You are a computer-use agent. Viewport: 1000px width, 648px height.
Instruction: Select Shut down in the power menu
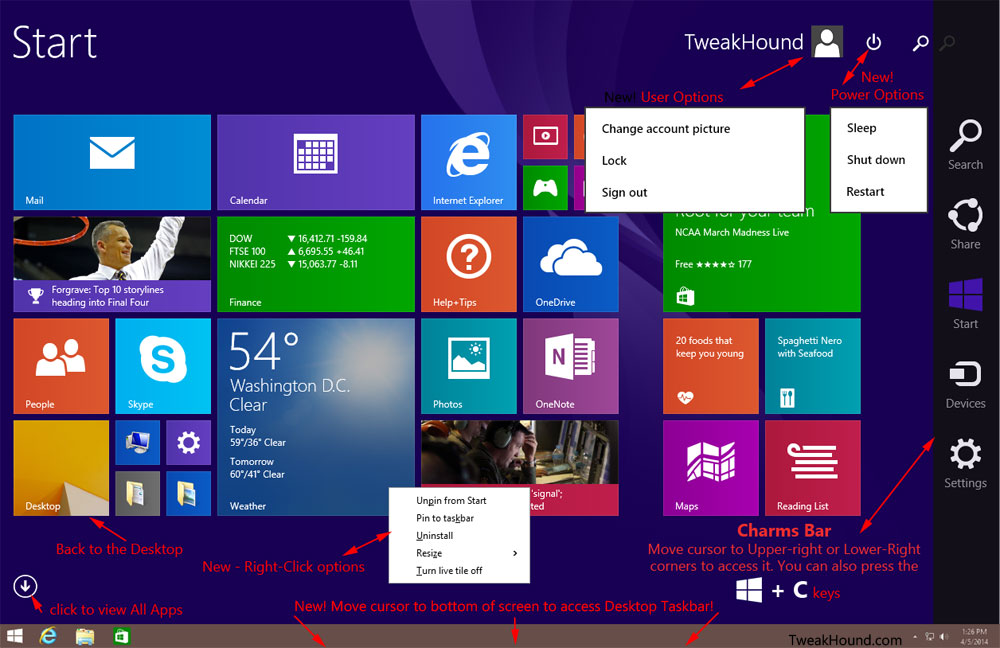pos(876,159)
